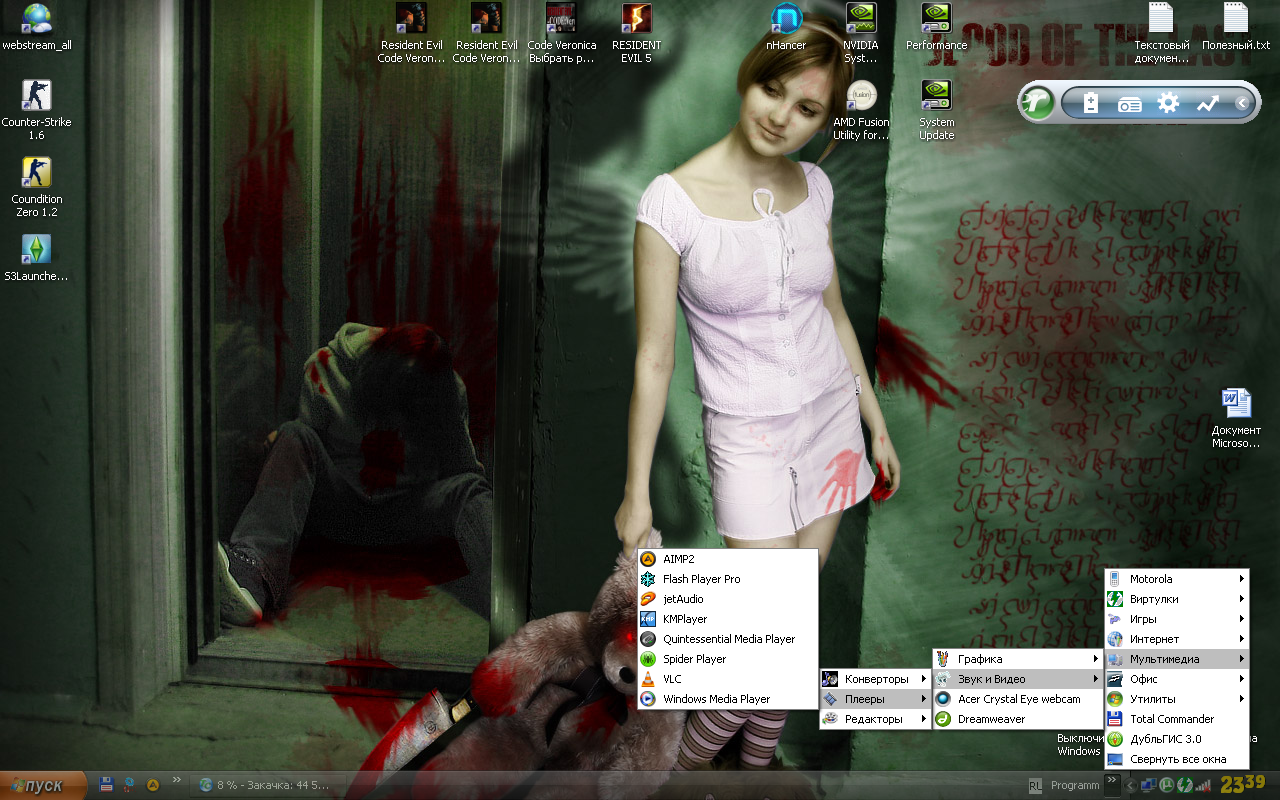The width and height of the screenshot is (1280, 800).
Task: Expand the Редакторы submenu
Action: (875, 719)
